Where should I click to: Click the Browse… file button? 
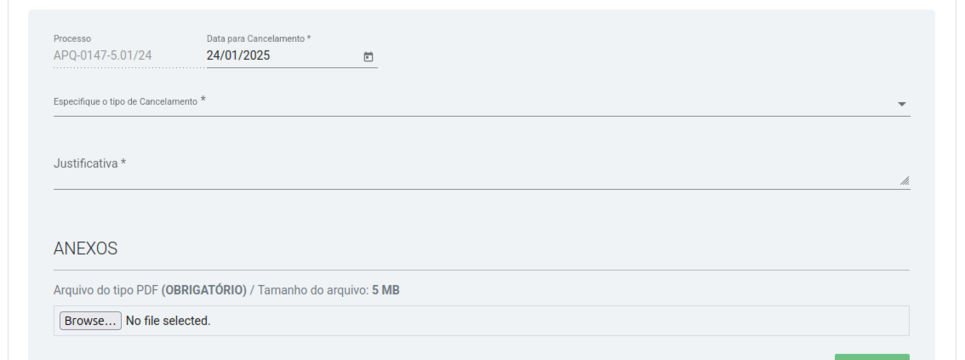(x=90, y=321)
